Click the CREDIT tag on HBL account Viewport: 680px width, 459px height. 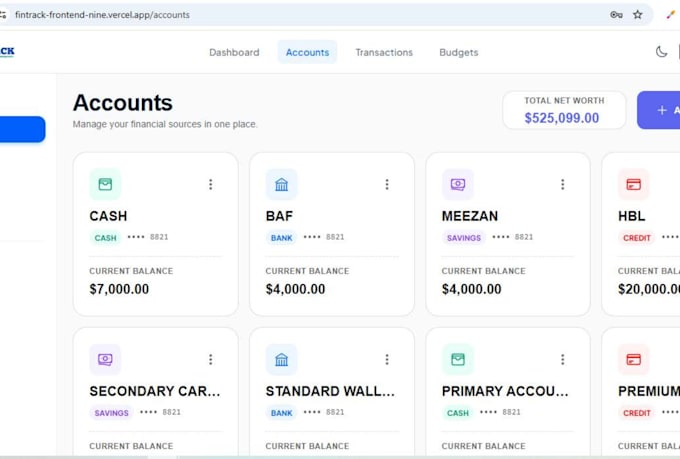point(637,238)
